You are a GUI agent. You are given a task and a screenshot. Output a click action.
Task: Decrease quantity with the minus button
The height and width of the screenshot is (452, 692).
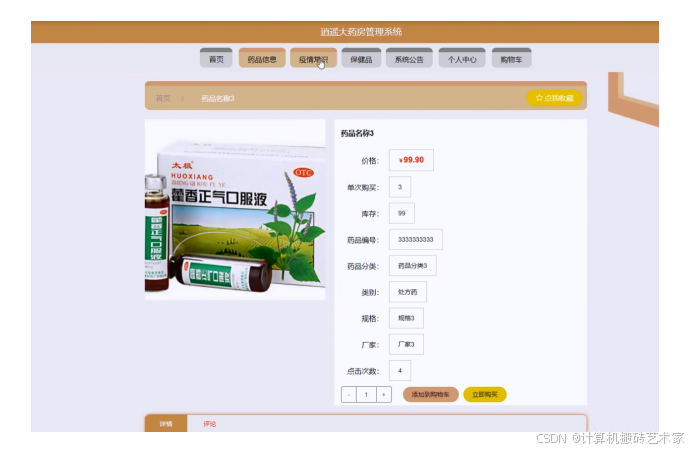pos(349,394)
